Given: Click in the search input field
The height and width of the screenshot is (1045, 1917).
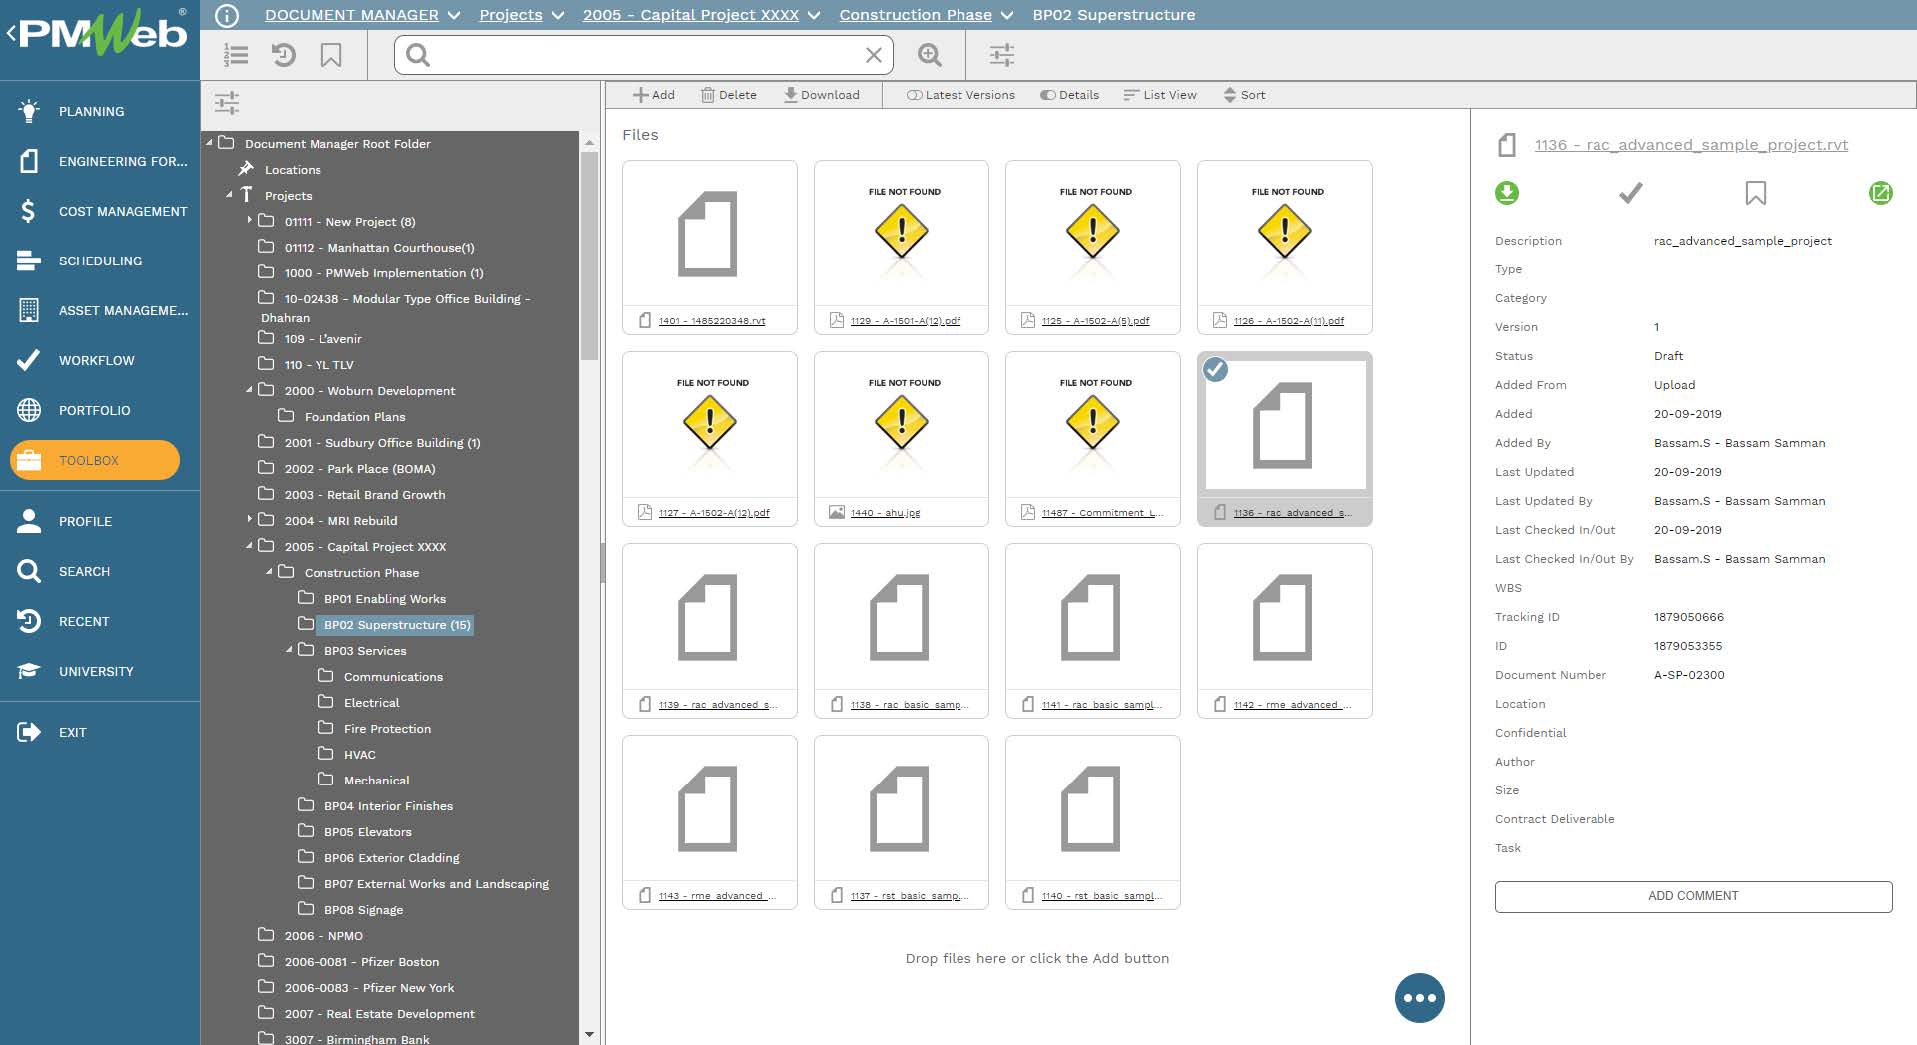Looking at the screenshot, I should [x=645, y=55].
